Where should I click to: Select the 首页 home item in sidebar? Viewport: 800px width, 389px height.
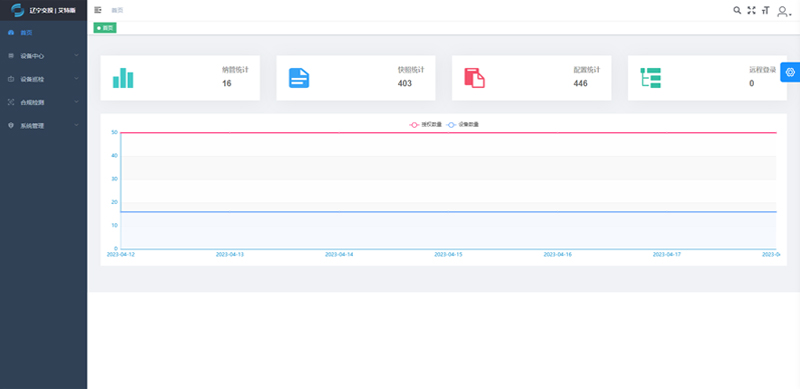43,33
